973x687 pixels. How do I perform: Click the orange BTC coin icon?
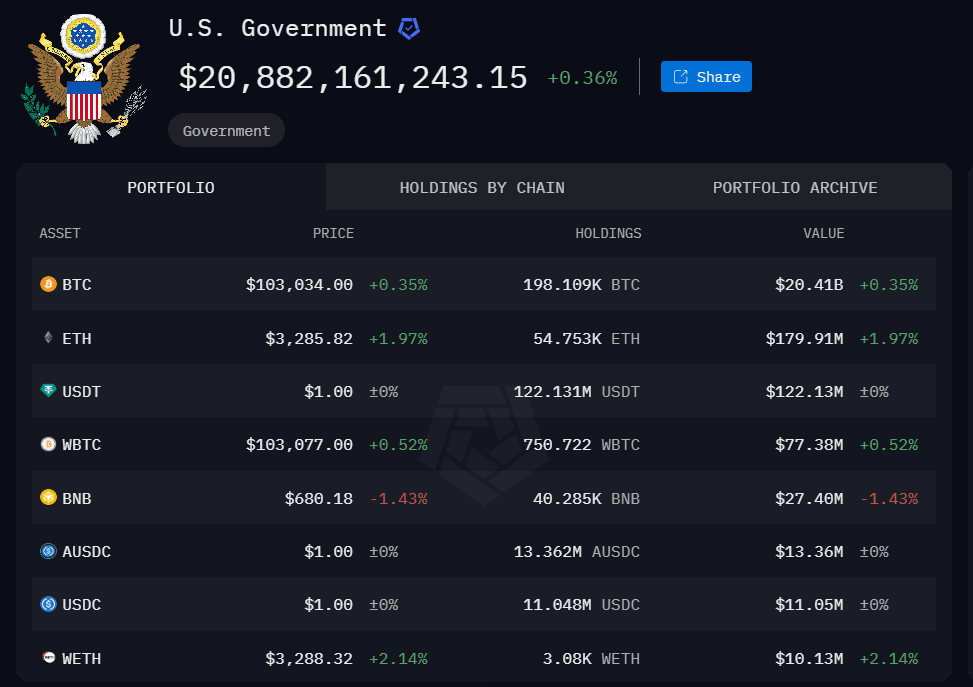click(x=48, y=284)
